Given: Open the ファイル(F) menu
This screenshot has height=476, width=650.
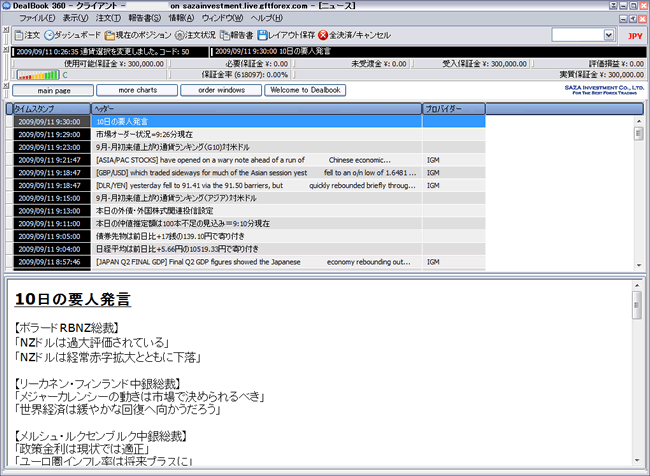Looking at the screenshot, I should click(37, 18).
